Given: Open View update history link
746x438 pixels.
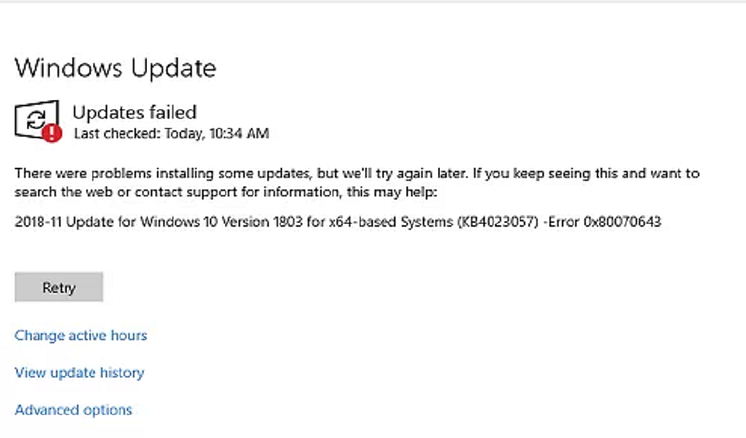Looking at the screenshot, I should tap(79, 372).
